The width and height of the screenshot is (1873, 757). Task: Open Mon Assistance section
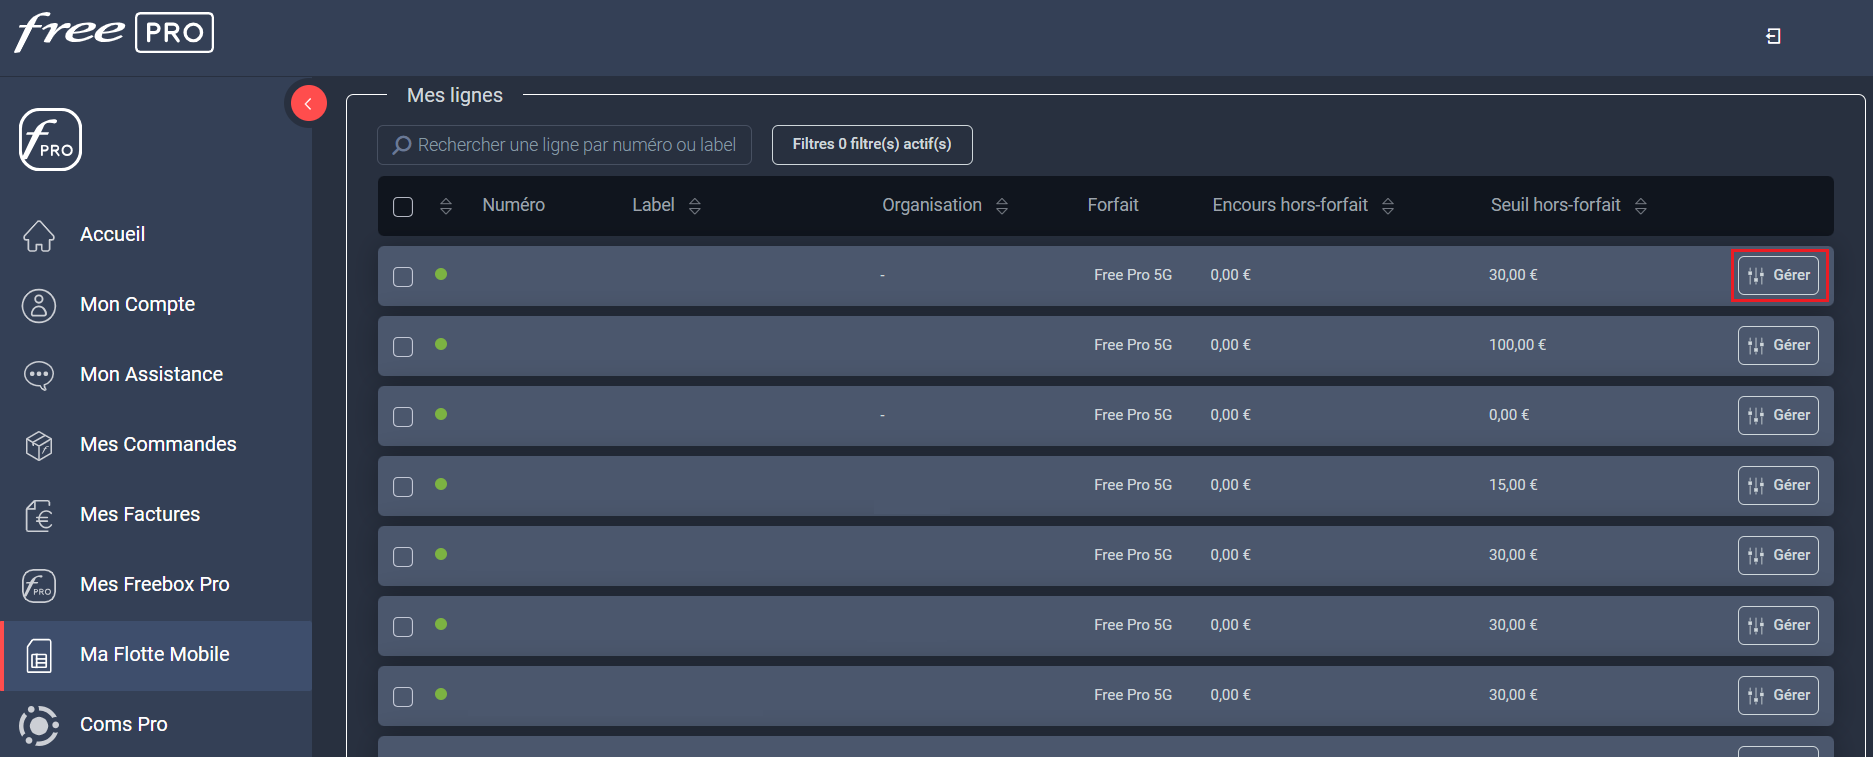click(152, 374)
